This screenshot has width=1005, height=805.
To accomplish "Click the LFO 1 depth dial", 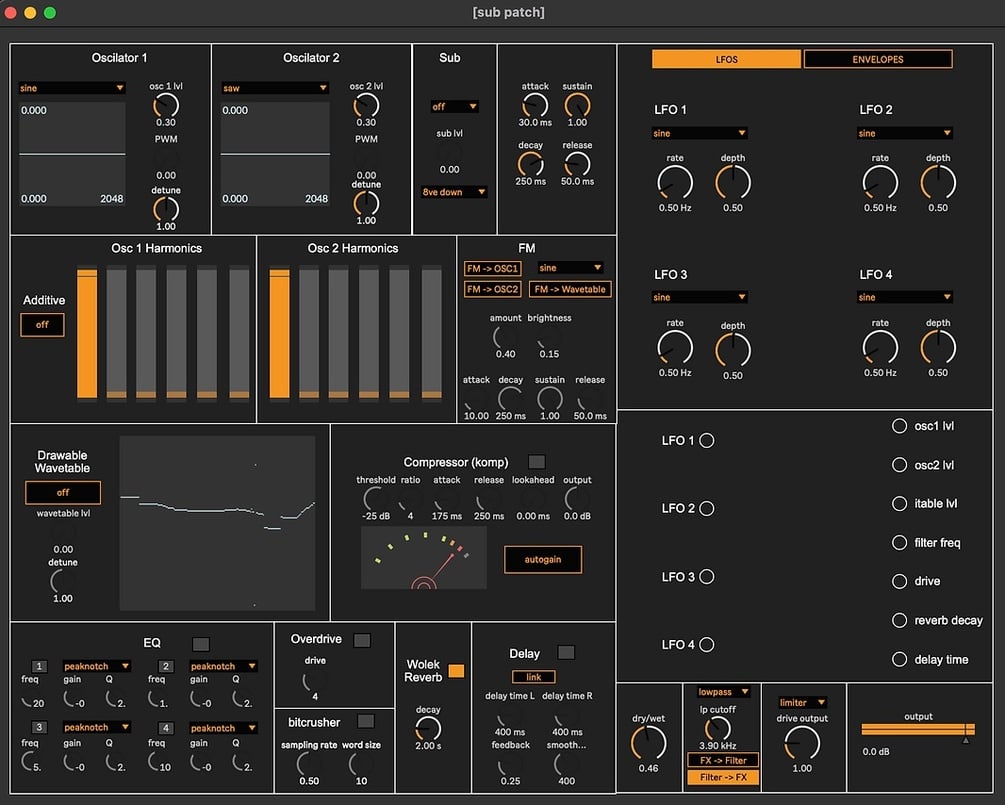I will click(733, 183).
